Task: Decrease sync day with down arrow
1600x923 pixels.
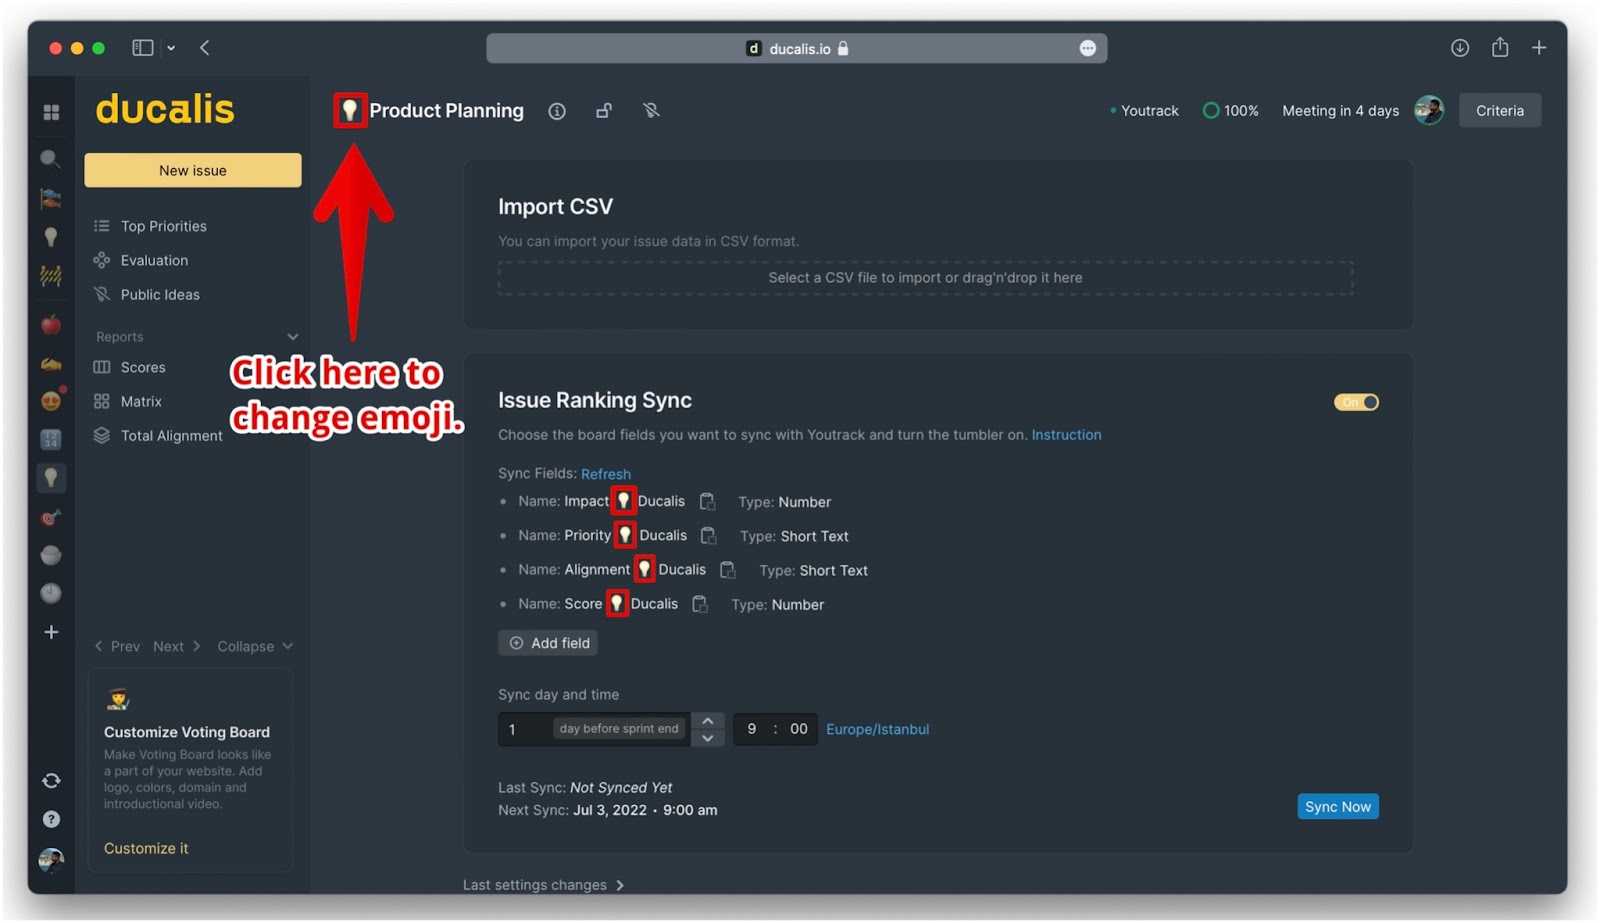Action: point(707,738)
